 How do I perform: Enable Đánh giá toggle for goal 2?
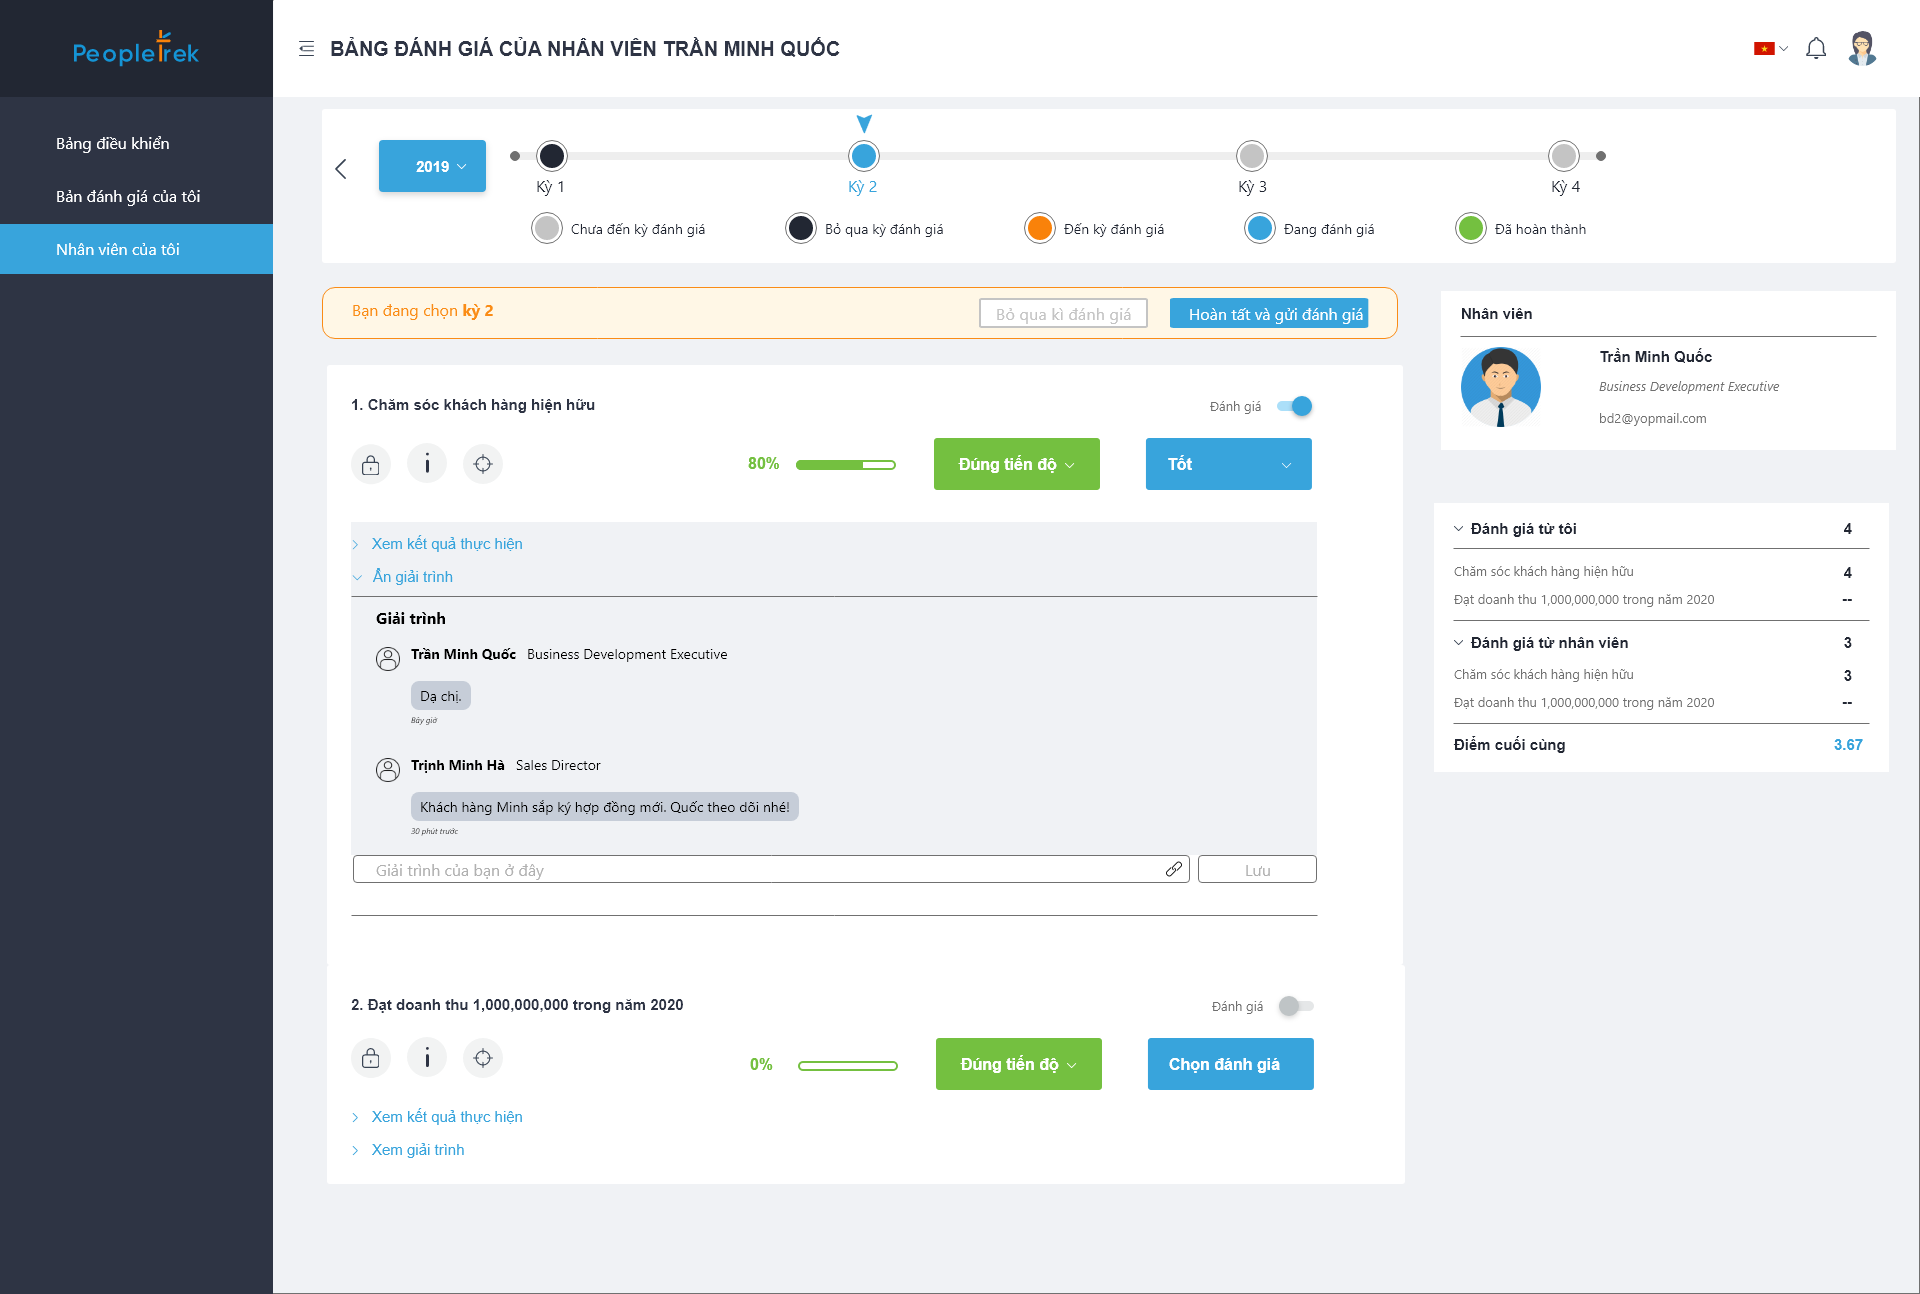coord(1295,1006)
